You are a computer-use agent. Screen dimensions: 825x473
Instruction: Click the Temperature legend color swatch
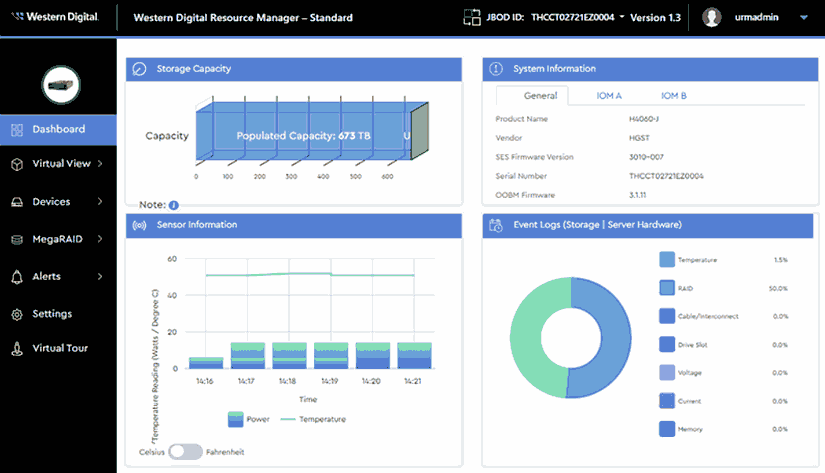coord(667,259)
